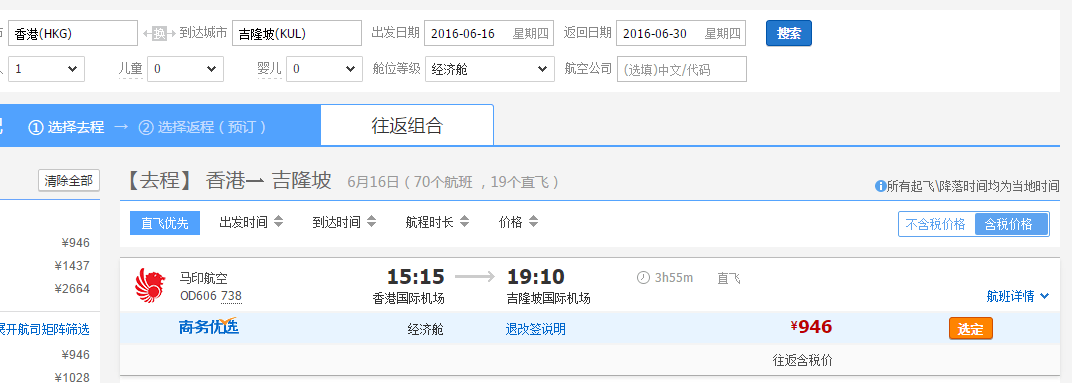Open the 舱位等级 经济舱 dropdown
The height and width of the screenshot is (383, 1072).
pos(490,69)
